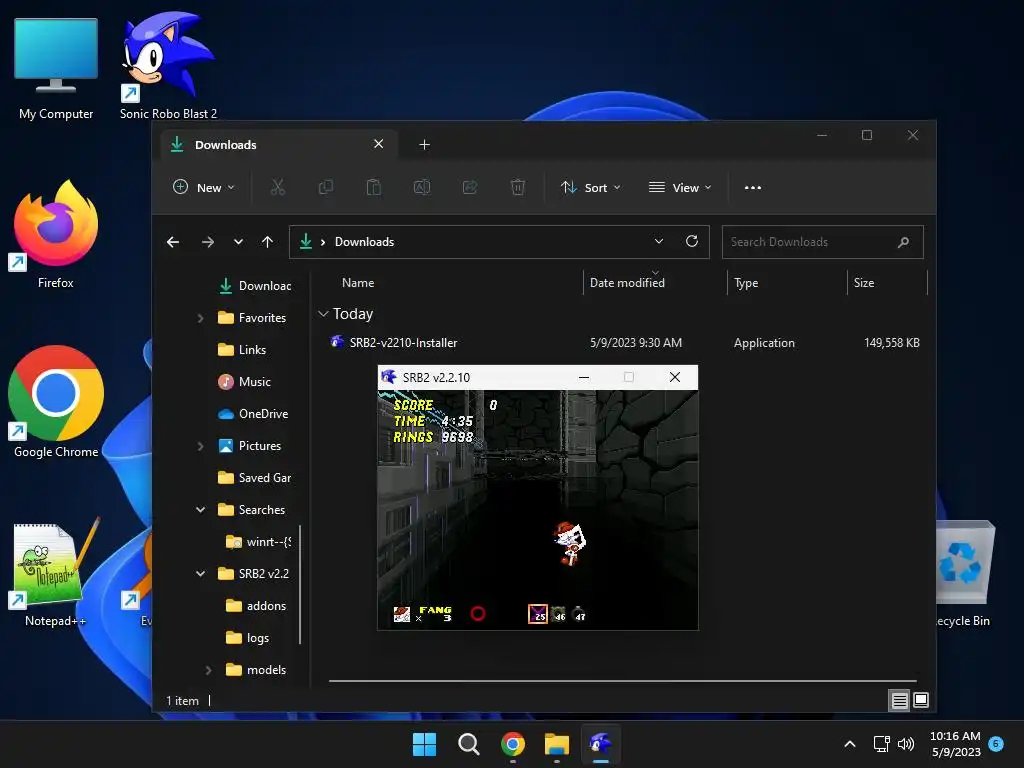Open Windows Start button on taskbar
This screenshot has width=1024, height=768.
[424, 744]
